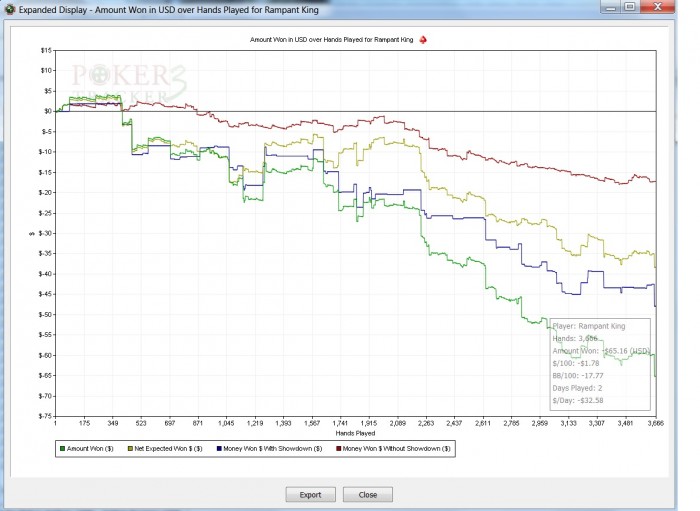This screenshot has height=511, width=700.
Task: Click the '2,959' x-axis tick label
Action: coord(539,423)
